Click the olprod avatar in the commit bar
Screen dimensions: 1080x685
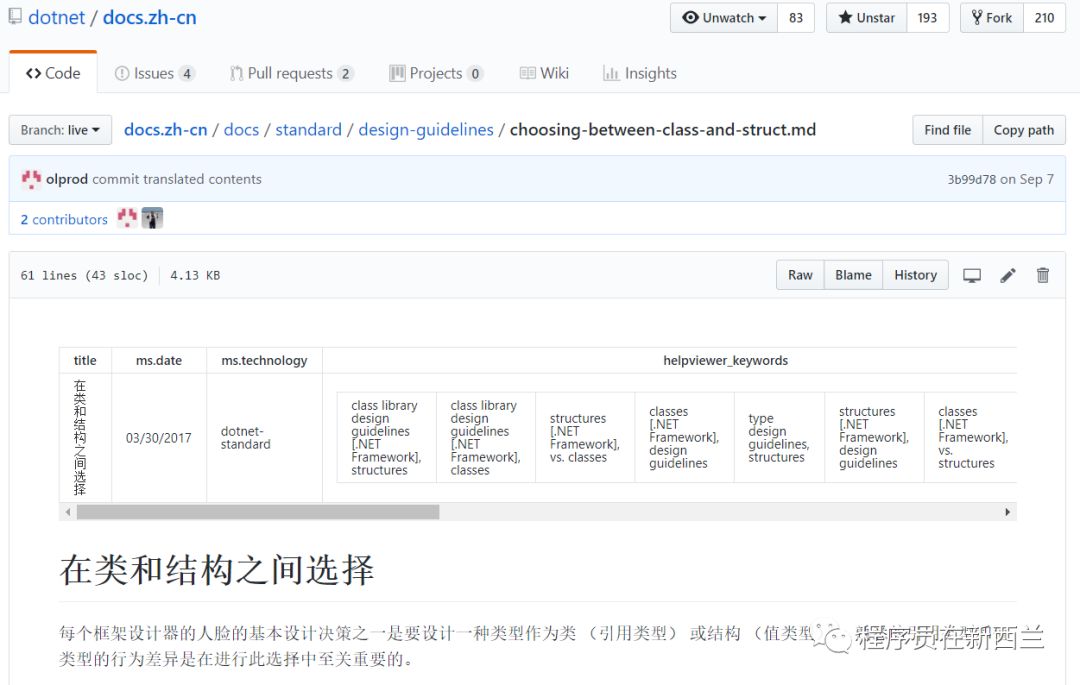point(31,179)
